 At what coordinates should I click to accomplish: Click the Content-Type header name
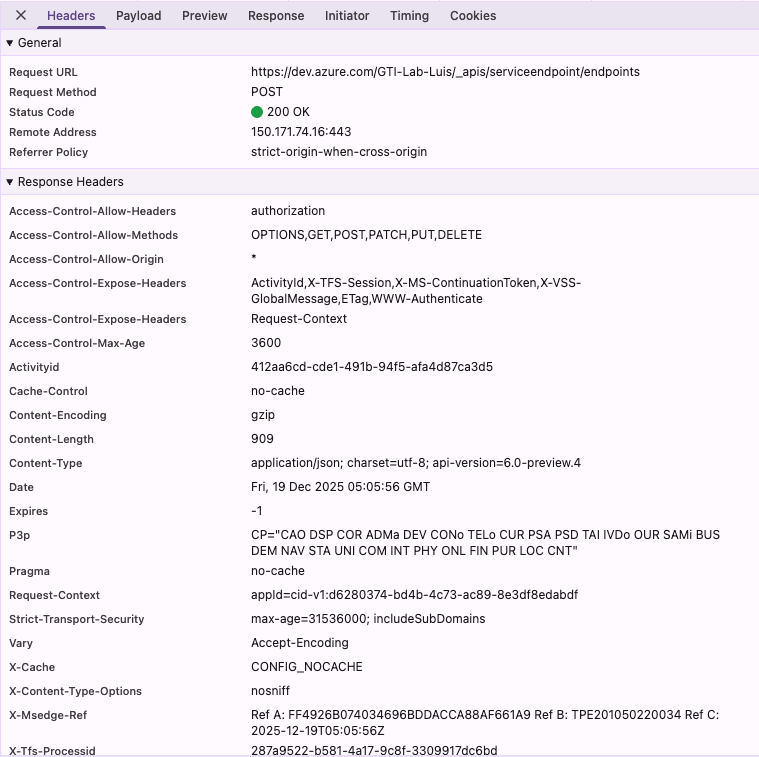pyautogui.click(x=46, y=464)
